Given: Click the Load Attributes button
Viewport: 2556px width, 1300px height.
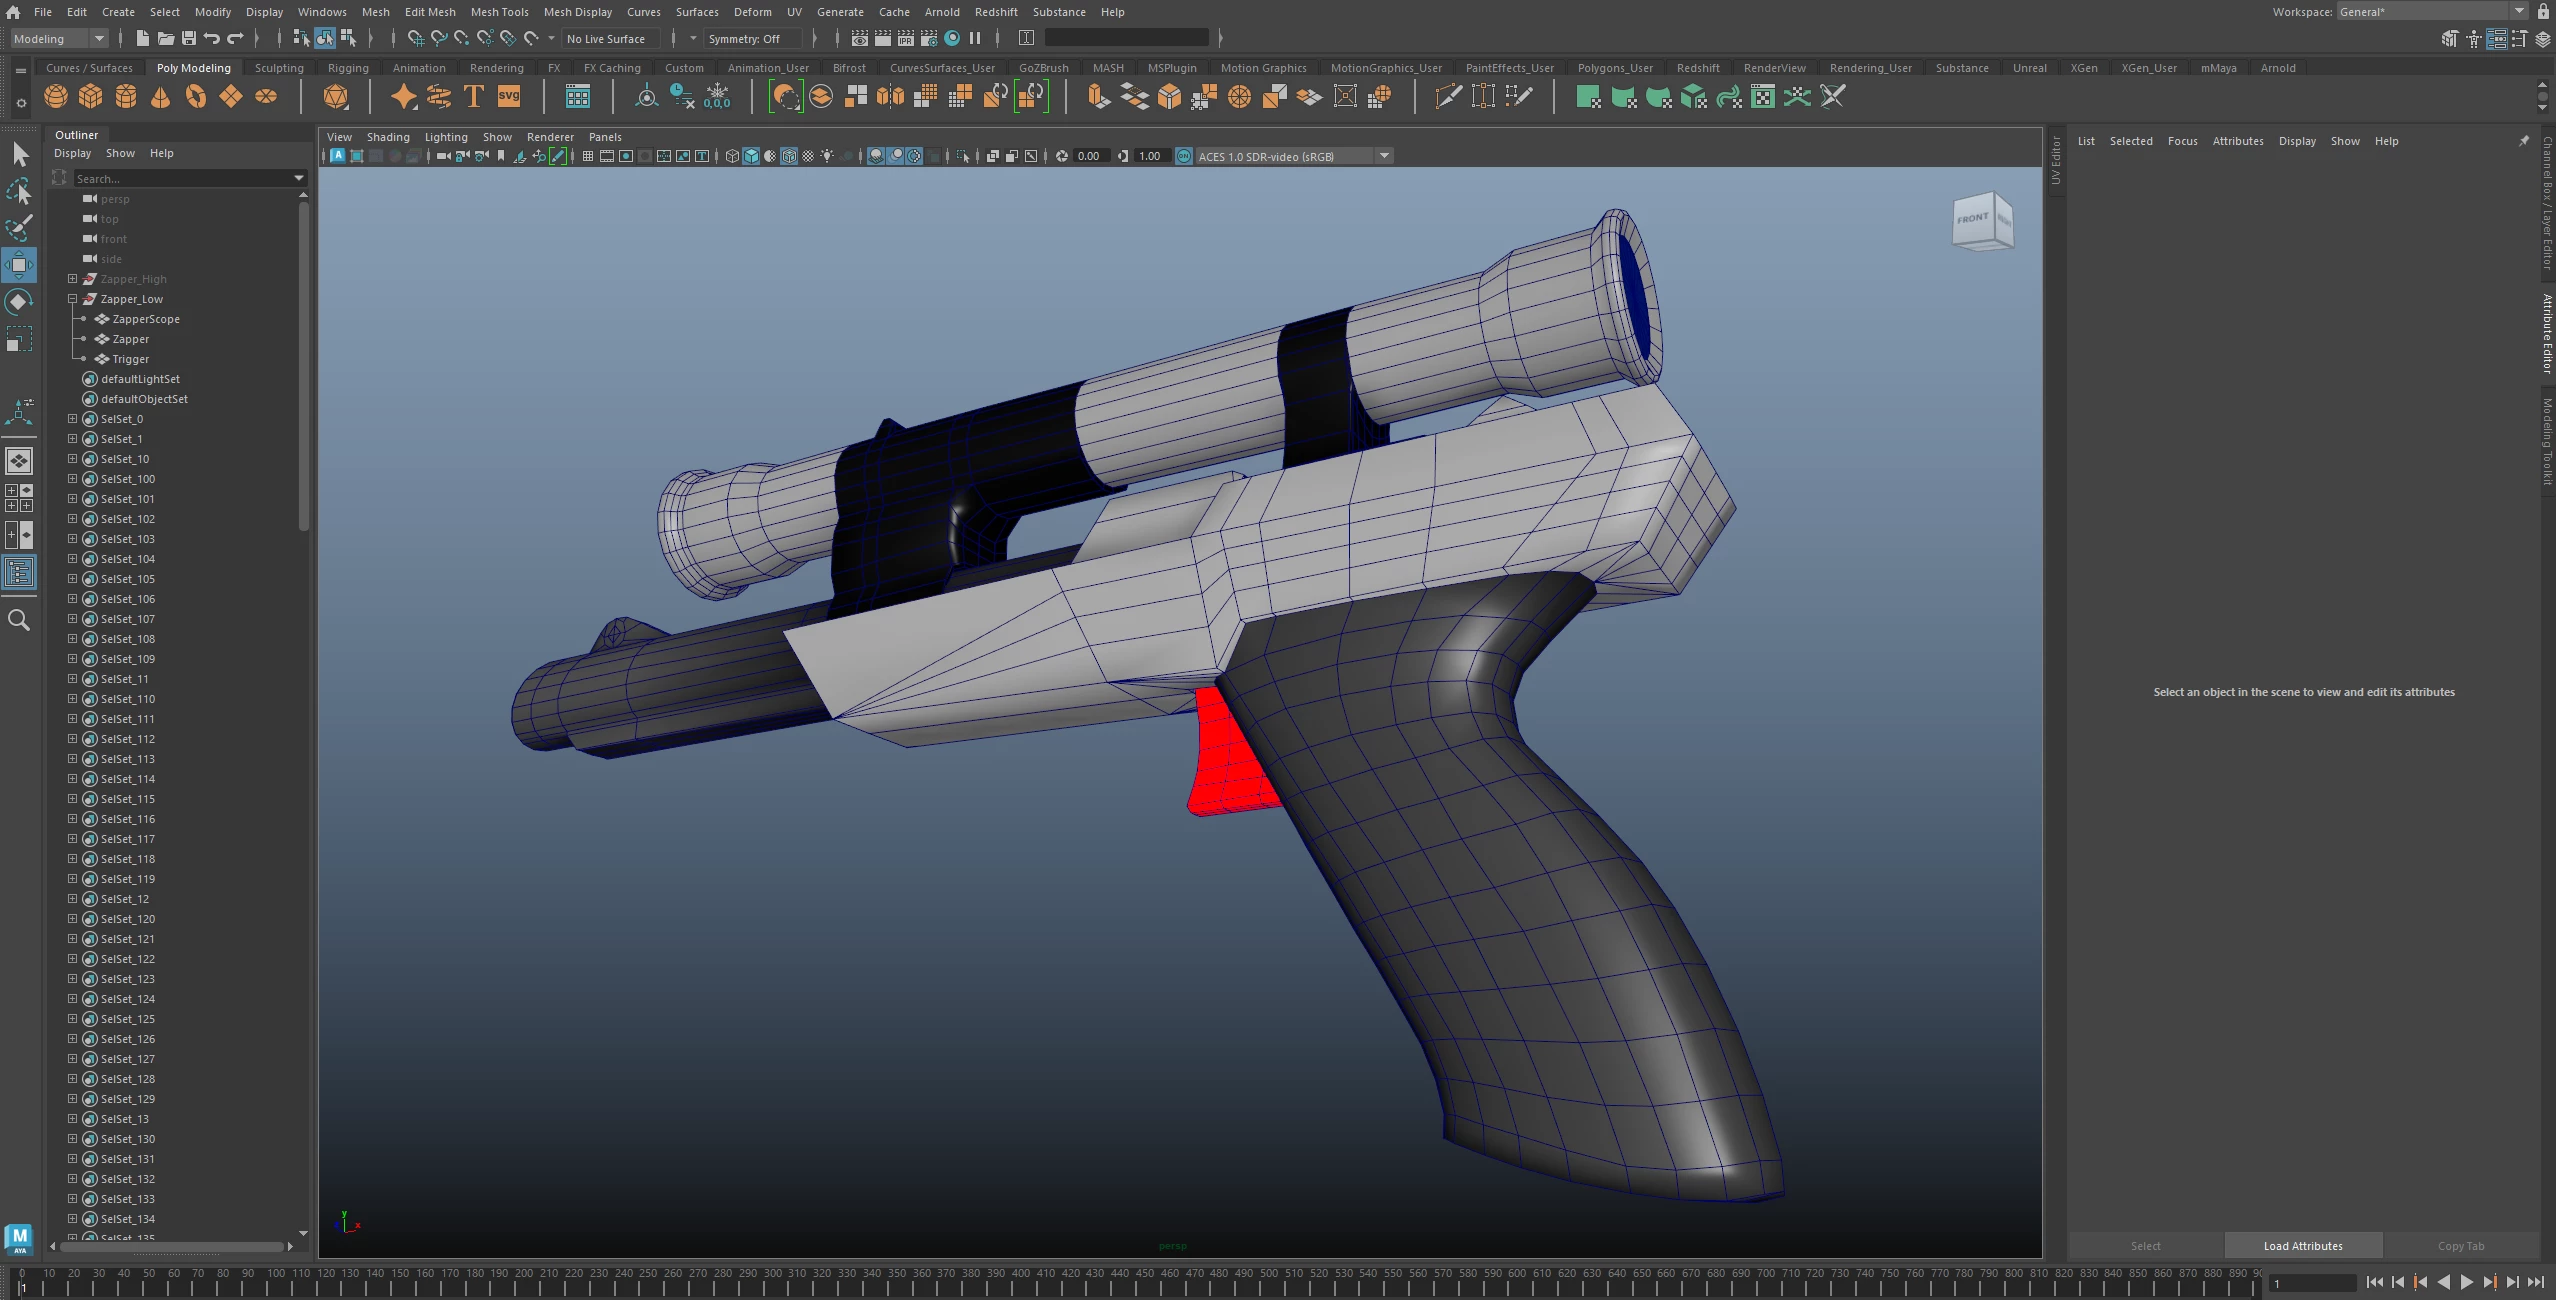Looking at the screenshot, I should pos(2303,1246).
